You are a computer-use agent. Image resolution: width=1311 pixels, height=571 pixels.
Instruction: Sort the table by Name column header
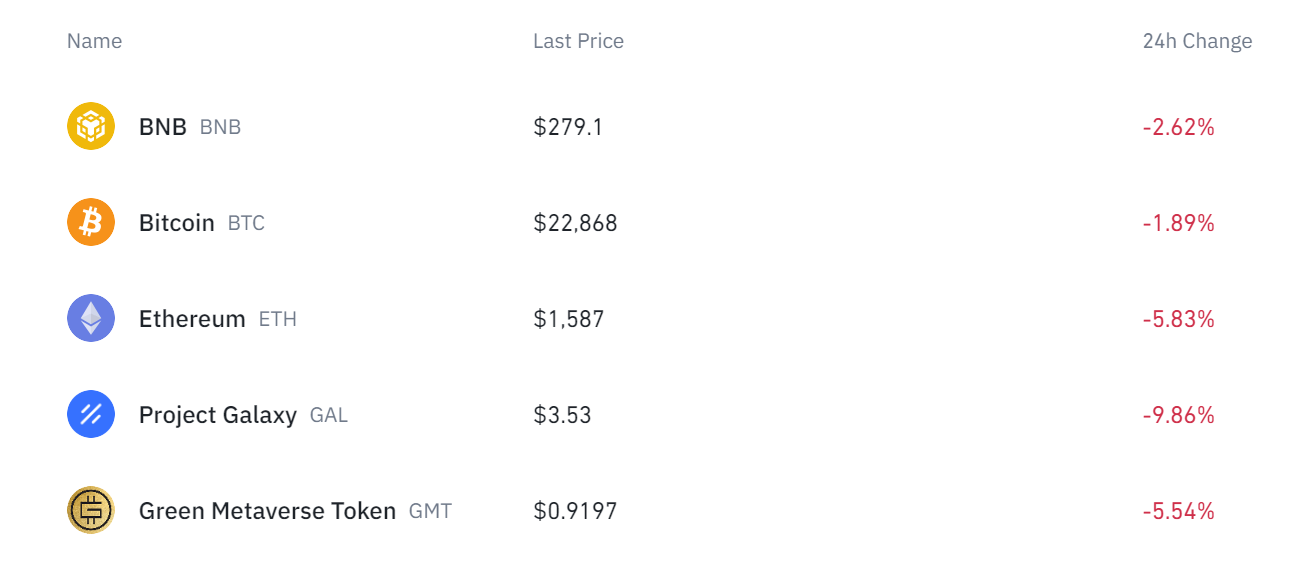point(94,41)
